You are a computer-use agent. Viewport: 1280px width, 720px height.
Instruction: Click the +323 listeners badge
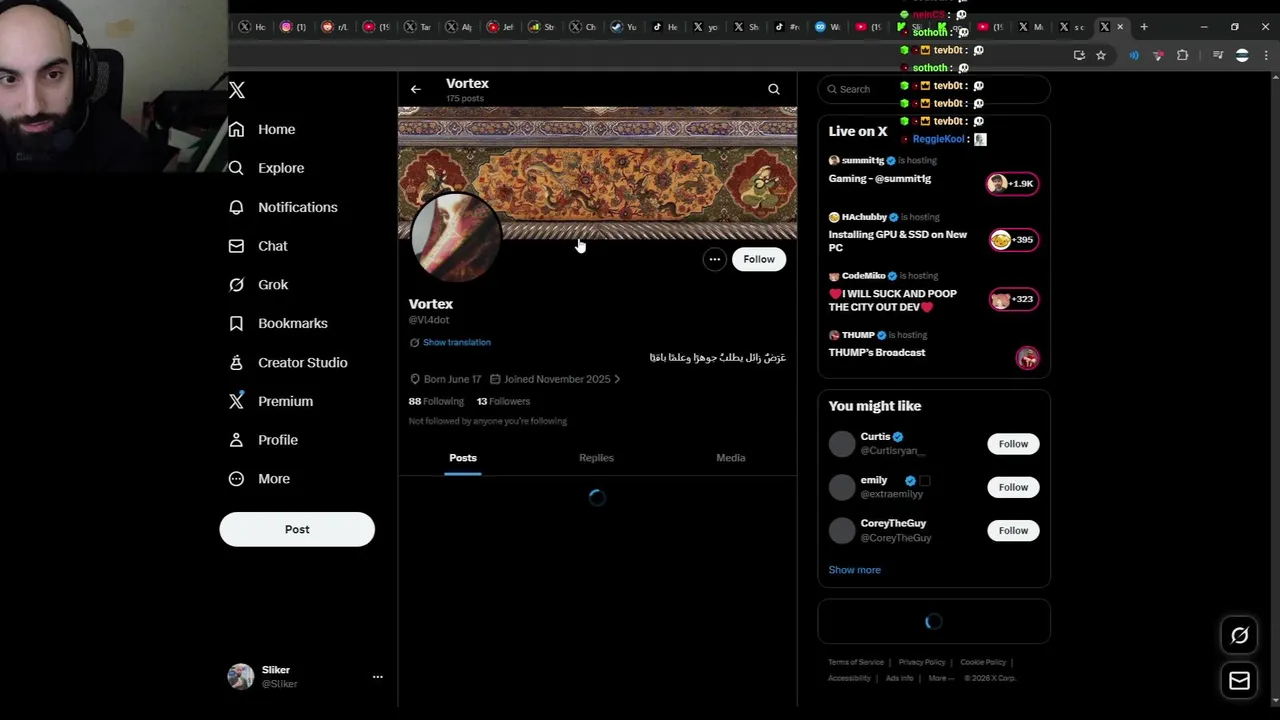pos(1013,299)
